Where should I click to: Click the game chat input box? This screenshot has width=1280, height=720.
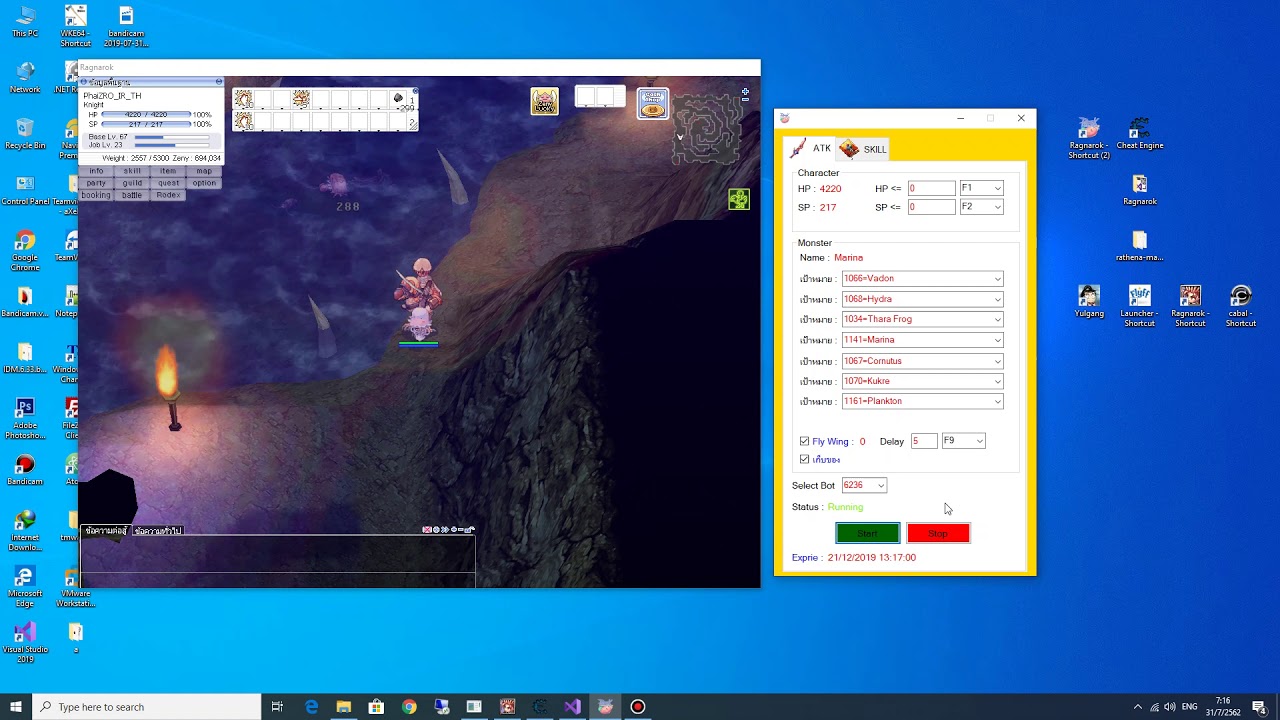[x=277, y=580]
